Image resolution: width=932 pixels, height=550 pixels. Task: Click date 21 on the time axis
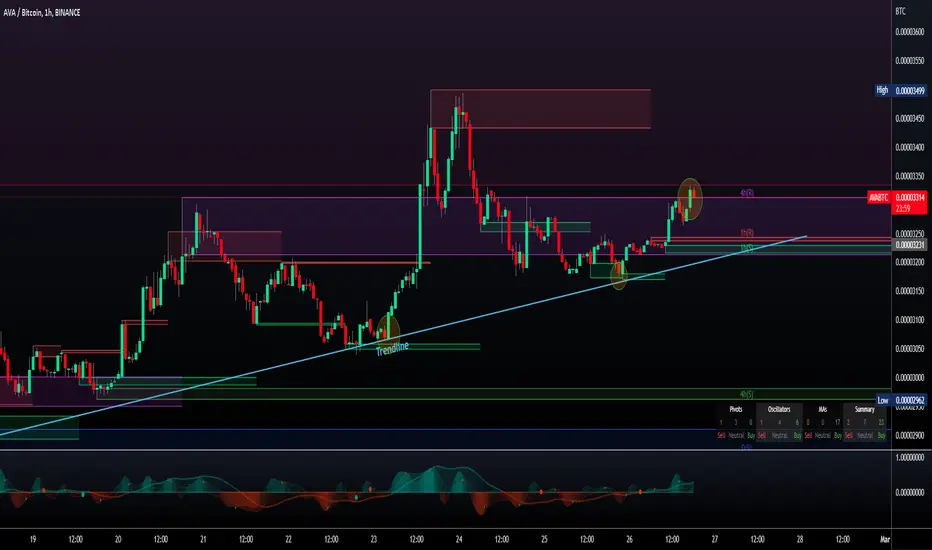tap(203, 539)
